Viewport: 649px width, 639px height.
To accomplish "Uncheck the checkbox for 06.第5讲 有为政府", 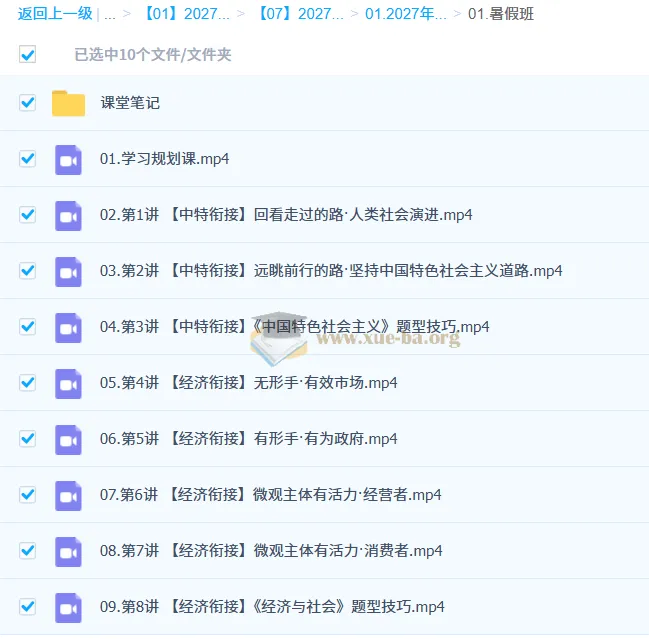I will [x=27, y=439].
